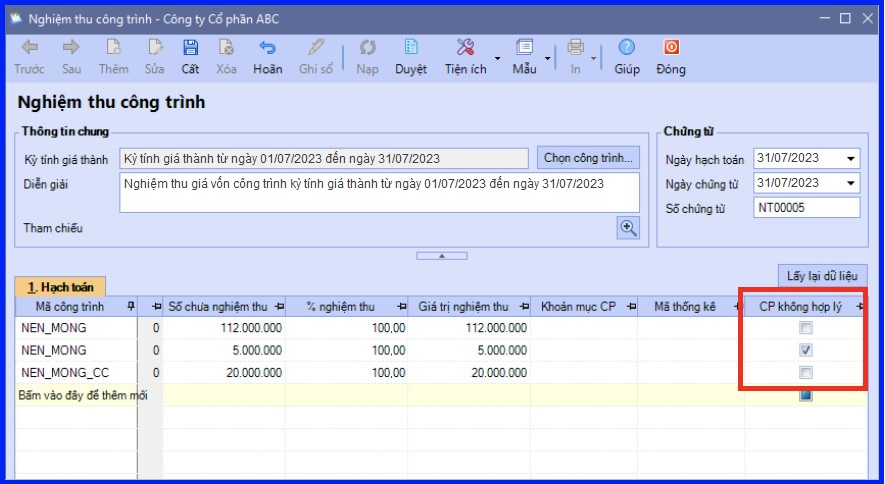The width and height of the screenshot is (885, 484).
Task: Click the Diễn giải description text box
Action: 379,192
